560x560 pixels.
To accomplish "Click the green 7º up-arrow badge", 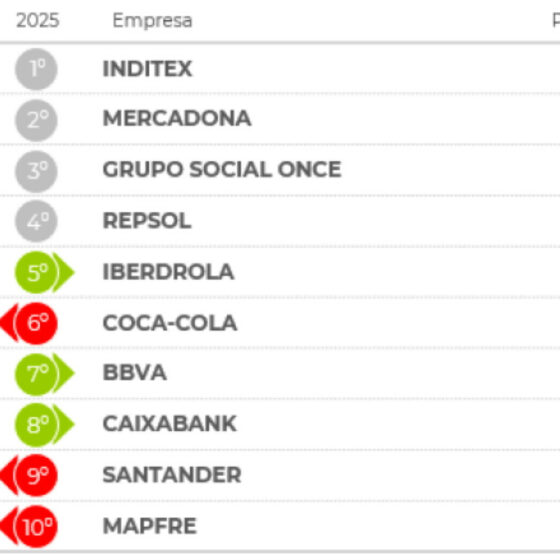I will coord(44,374).
